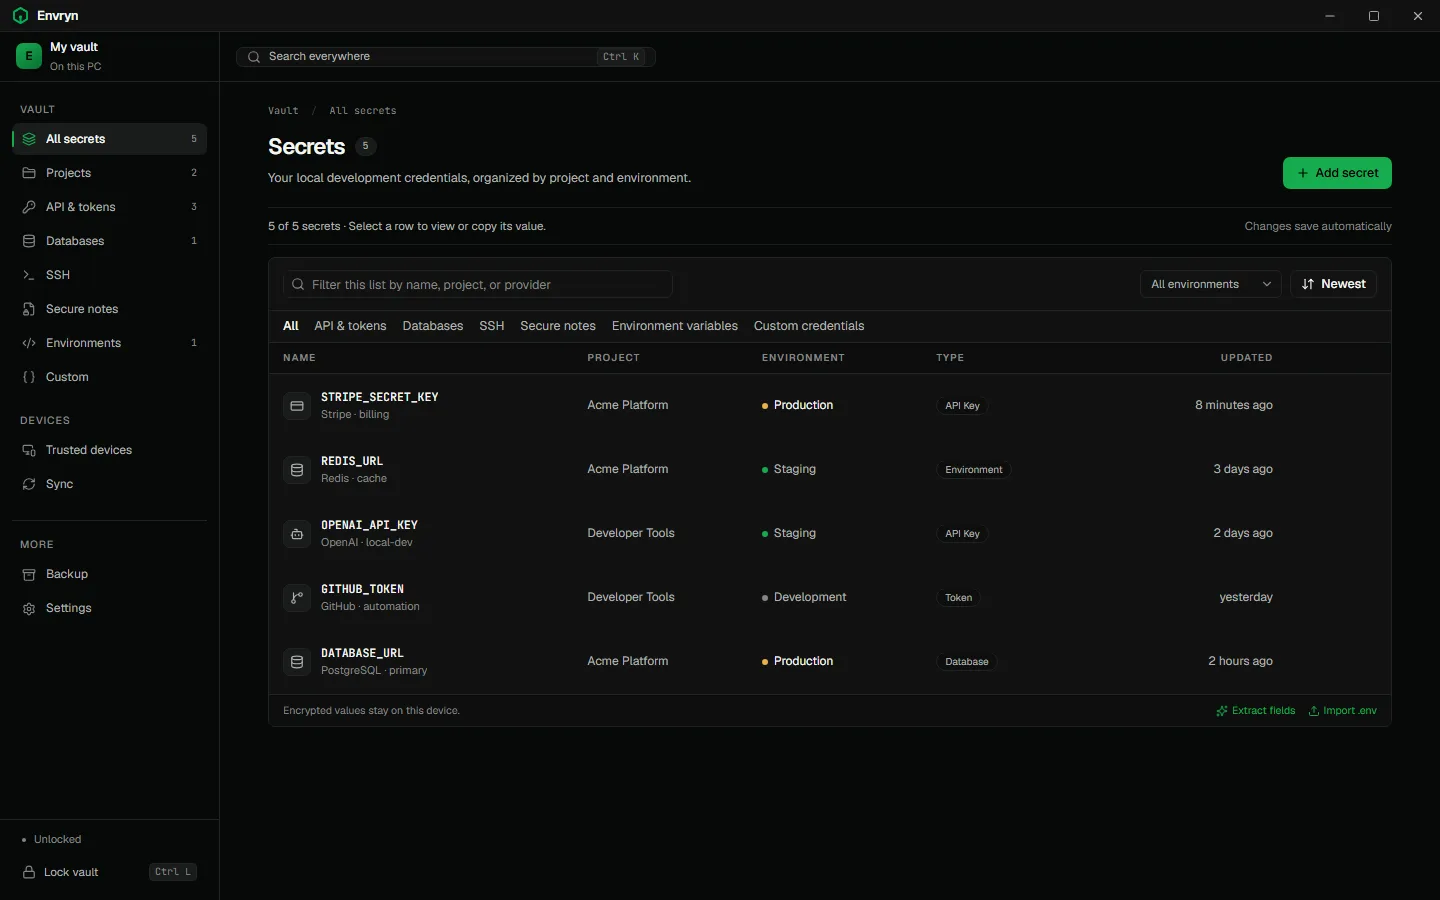Image resolution: width=1440 pixels, height=900 pixels.
Task: Click the Lock vault button
Action: (109, 872)
